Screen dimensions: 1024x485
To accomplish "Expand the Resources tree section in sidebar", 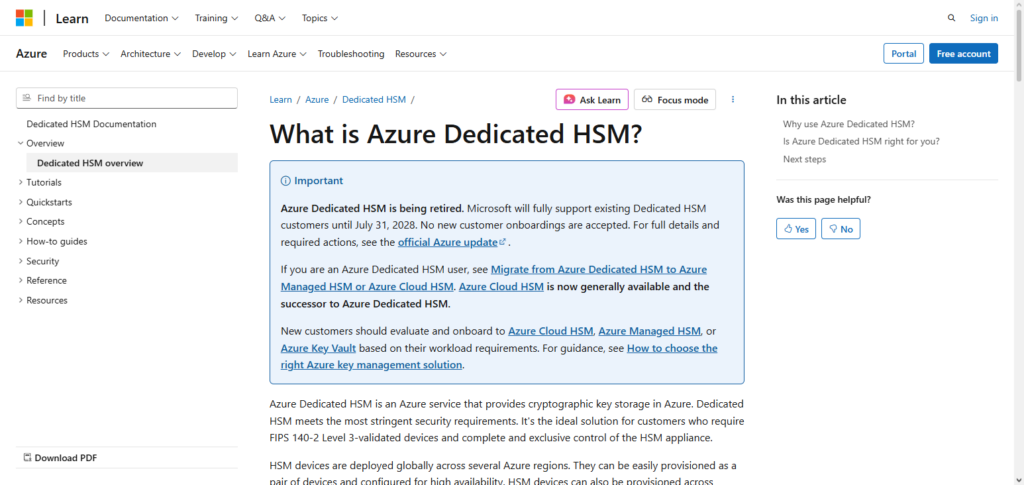I will click(42, 300).
